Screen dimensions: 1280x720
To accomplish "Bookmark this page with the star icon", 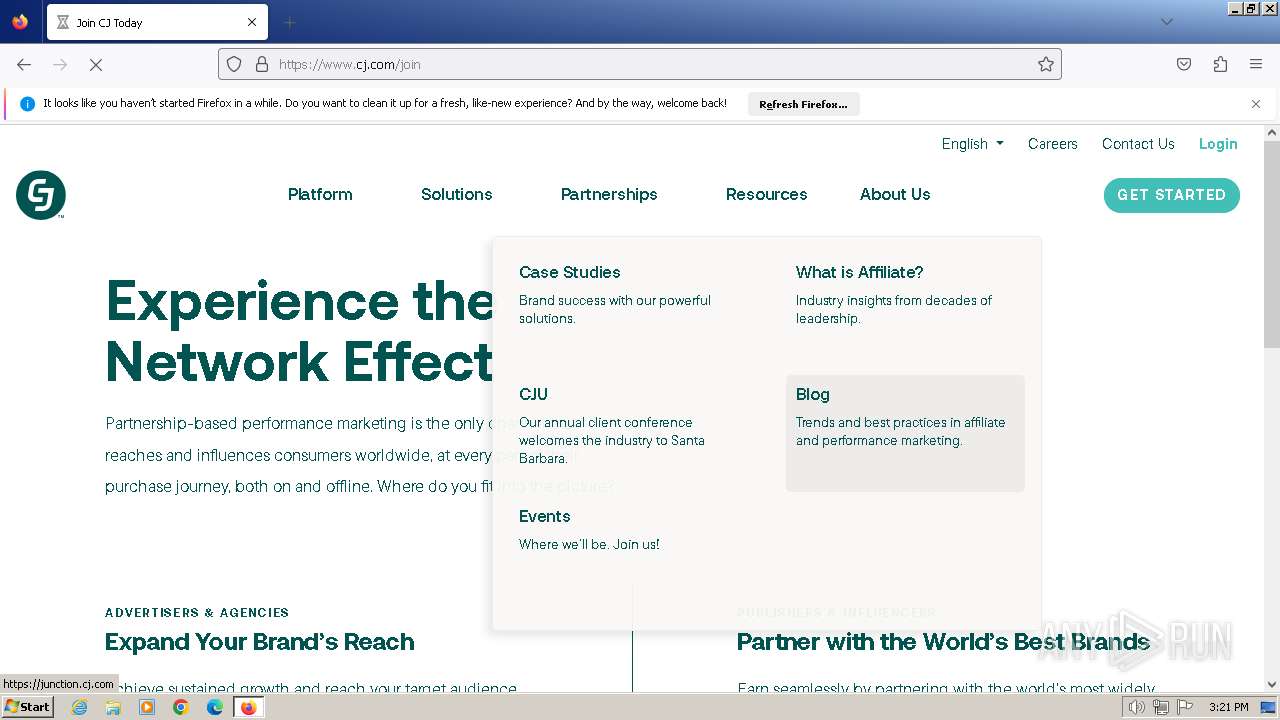I will [x=1046, y=64].
